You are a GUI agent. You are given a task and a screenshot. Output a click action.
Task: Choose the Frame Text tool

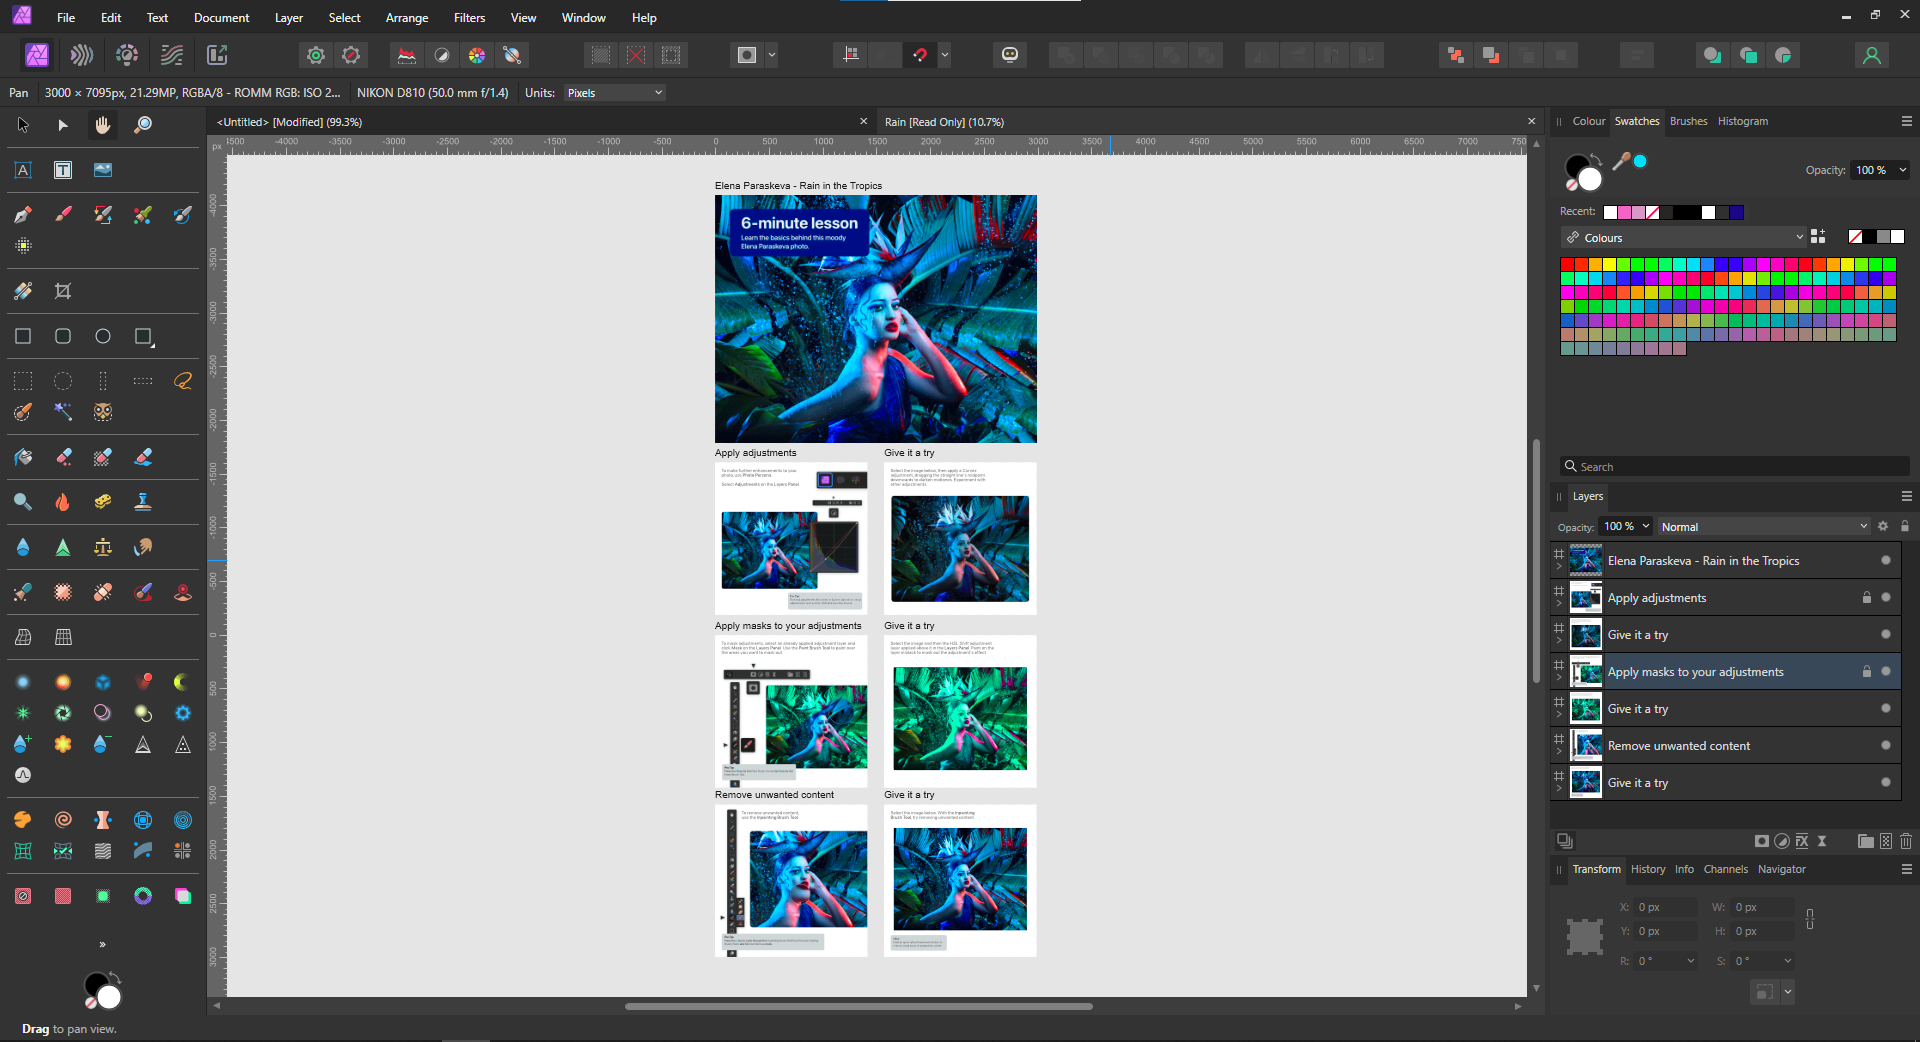pyautogui.click(x=63, y=170)
